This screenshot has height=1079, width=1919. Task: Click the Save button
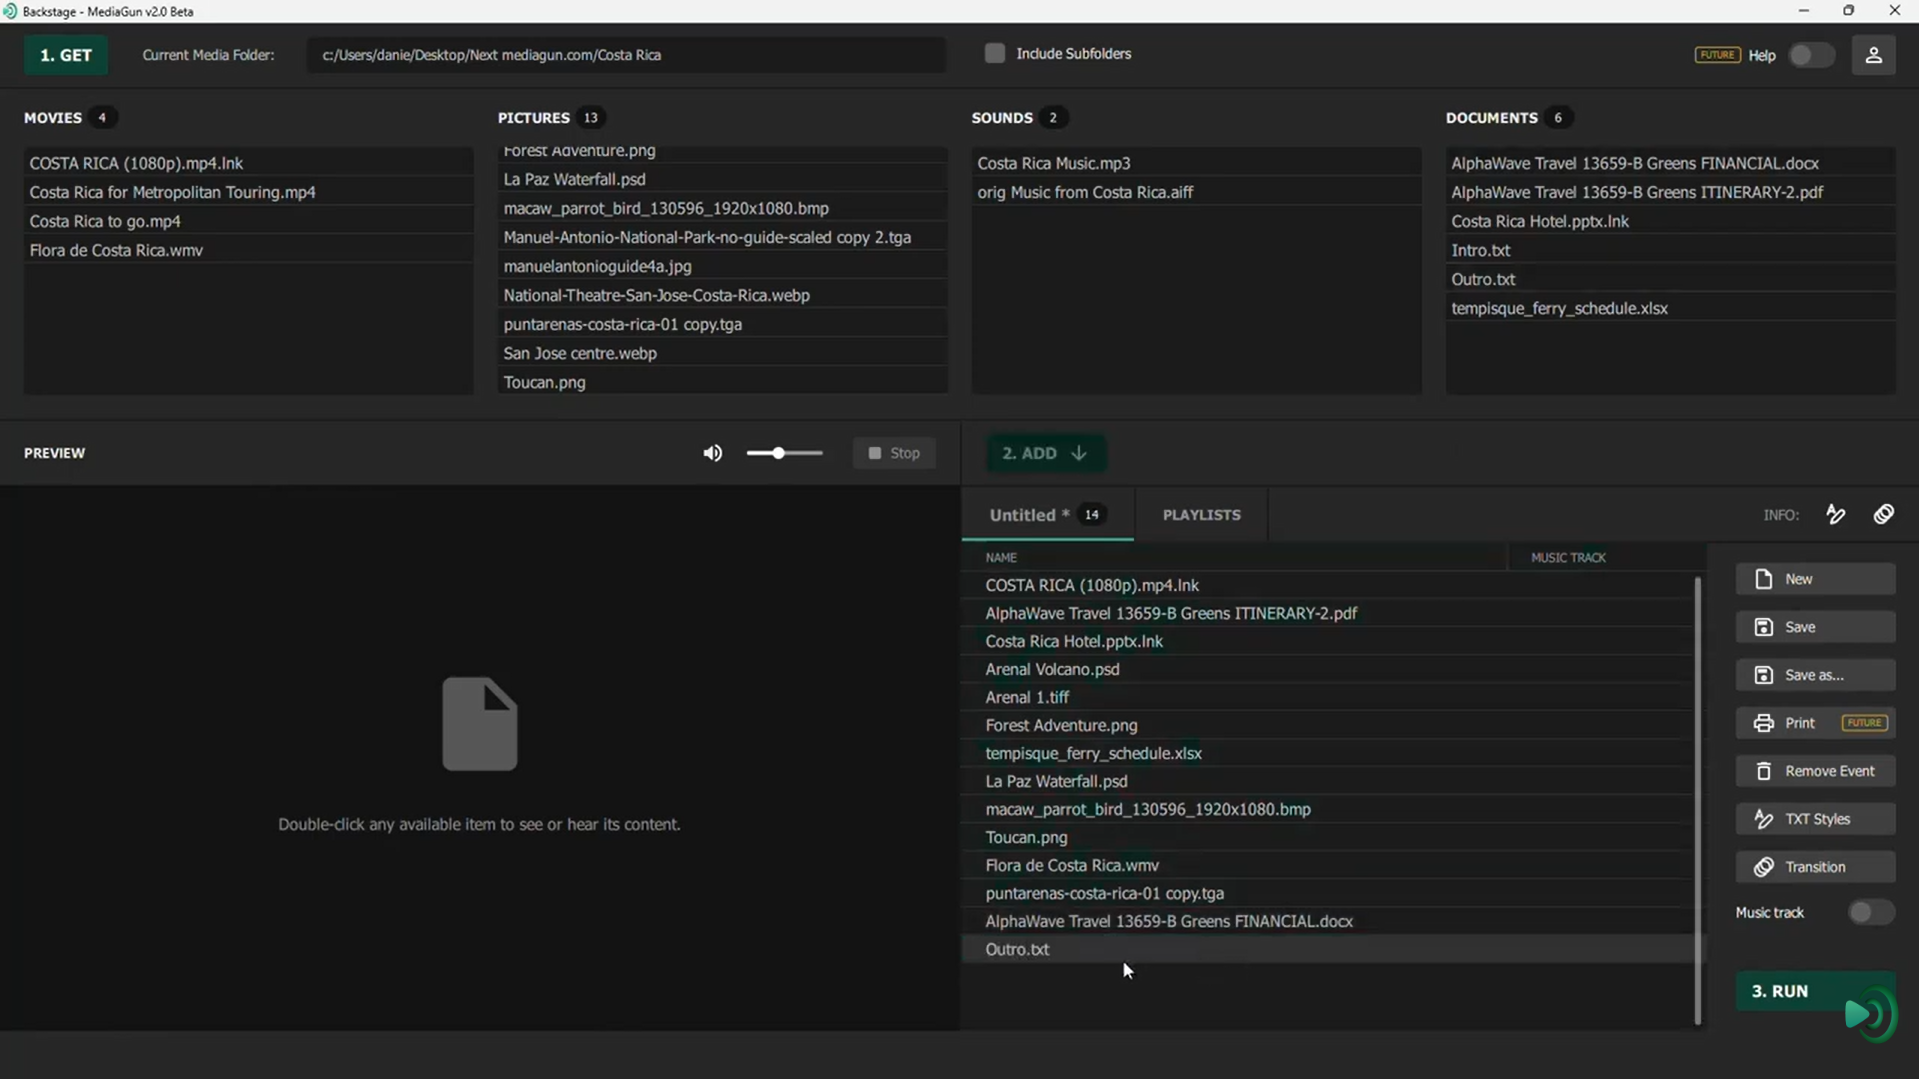coord(1815,627)
